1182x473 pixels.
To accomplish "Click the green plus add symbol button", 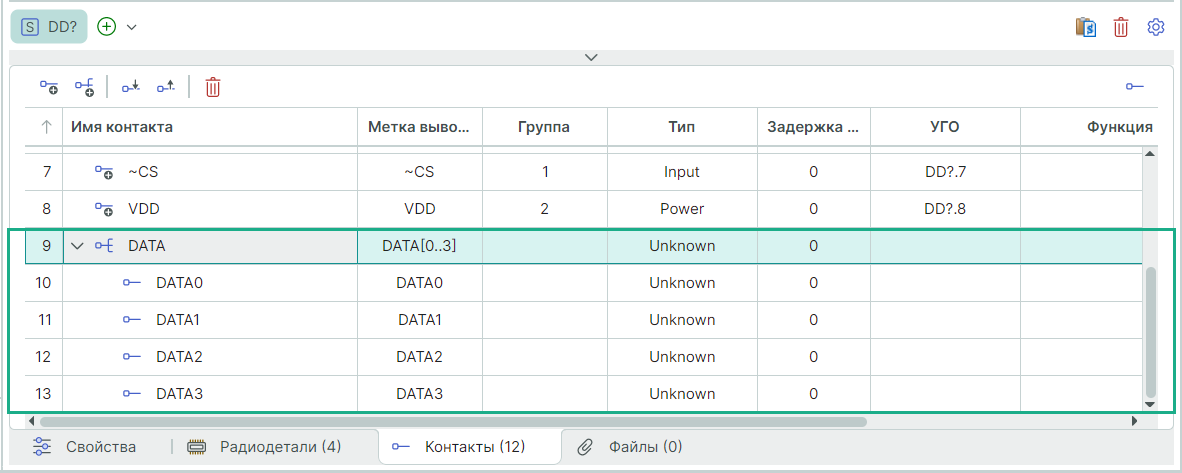I will [107, 27].
